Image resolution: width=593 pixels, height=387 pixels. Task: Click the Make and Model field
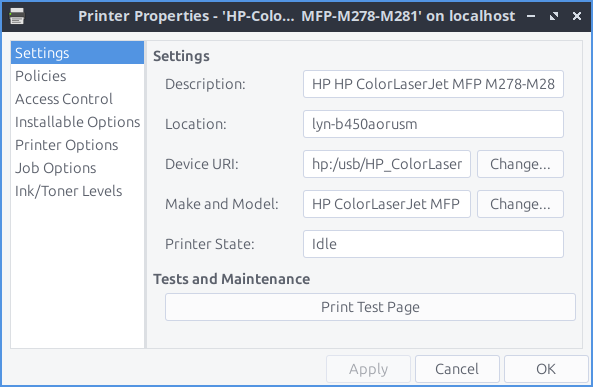(387, 204)
